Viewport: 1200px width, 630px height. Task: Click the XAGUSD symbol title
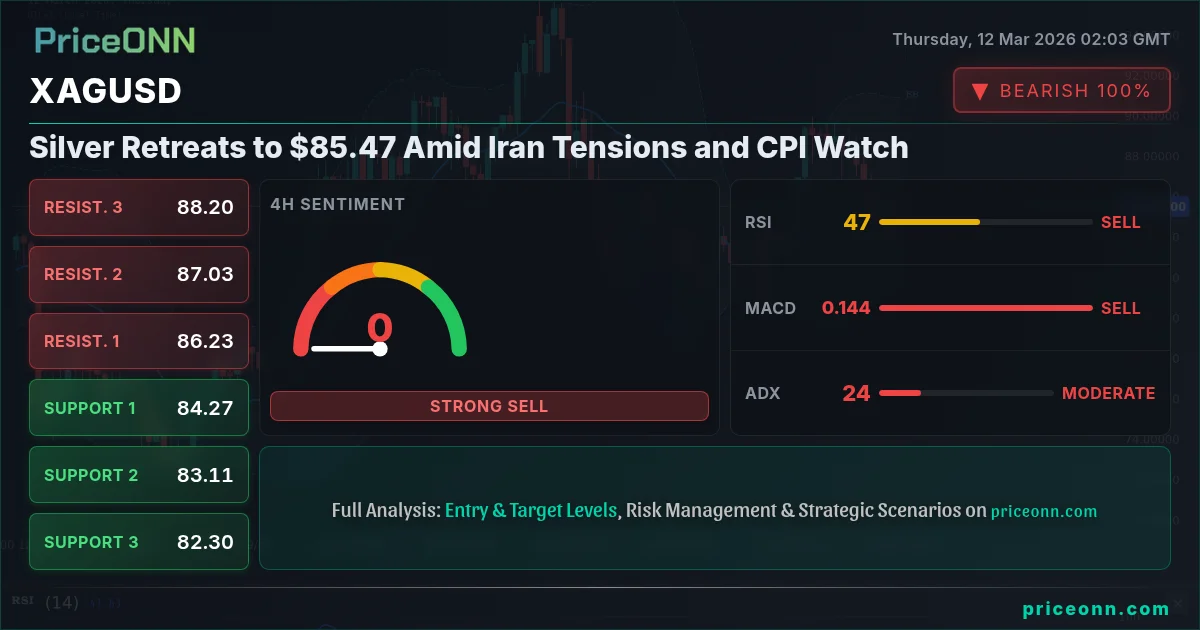106,91
